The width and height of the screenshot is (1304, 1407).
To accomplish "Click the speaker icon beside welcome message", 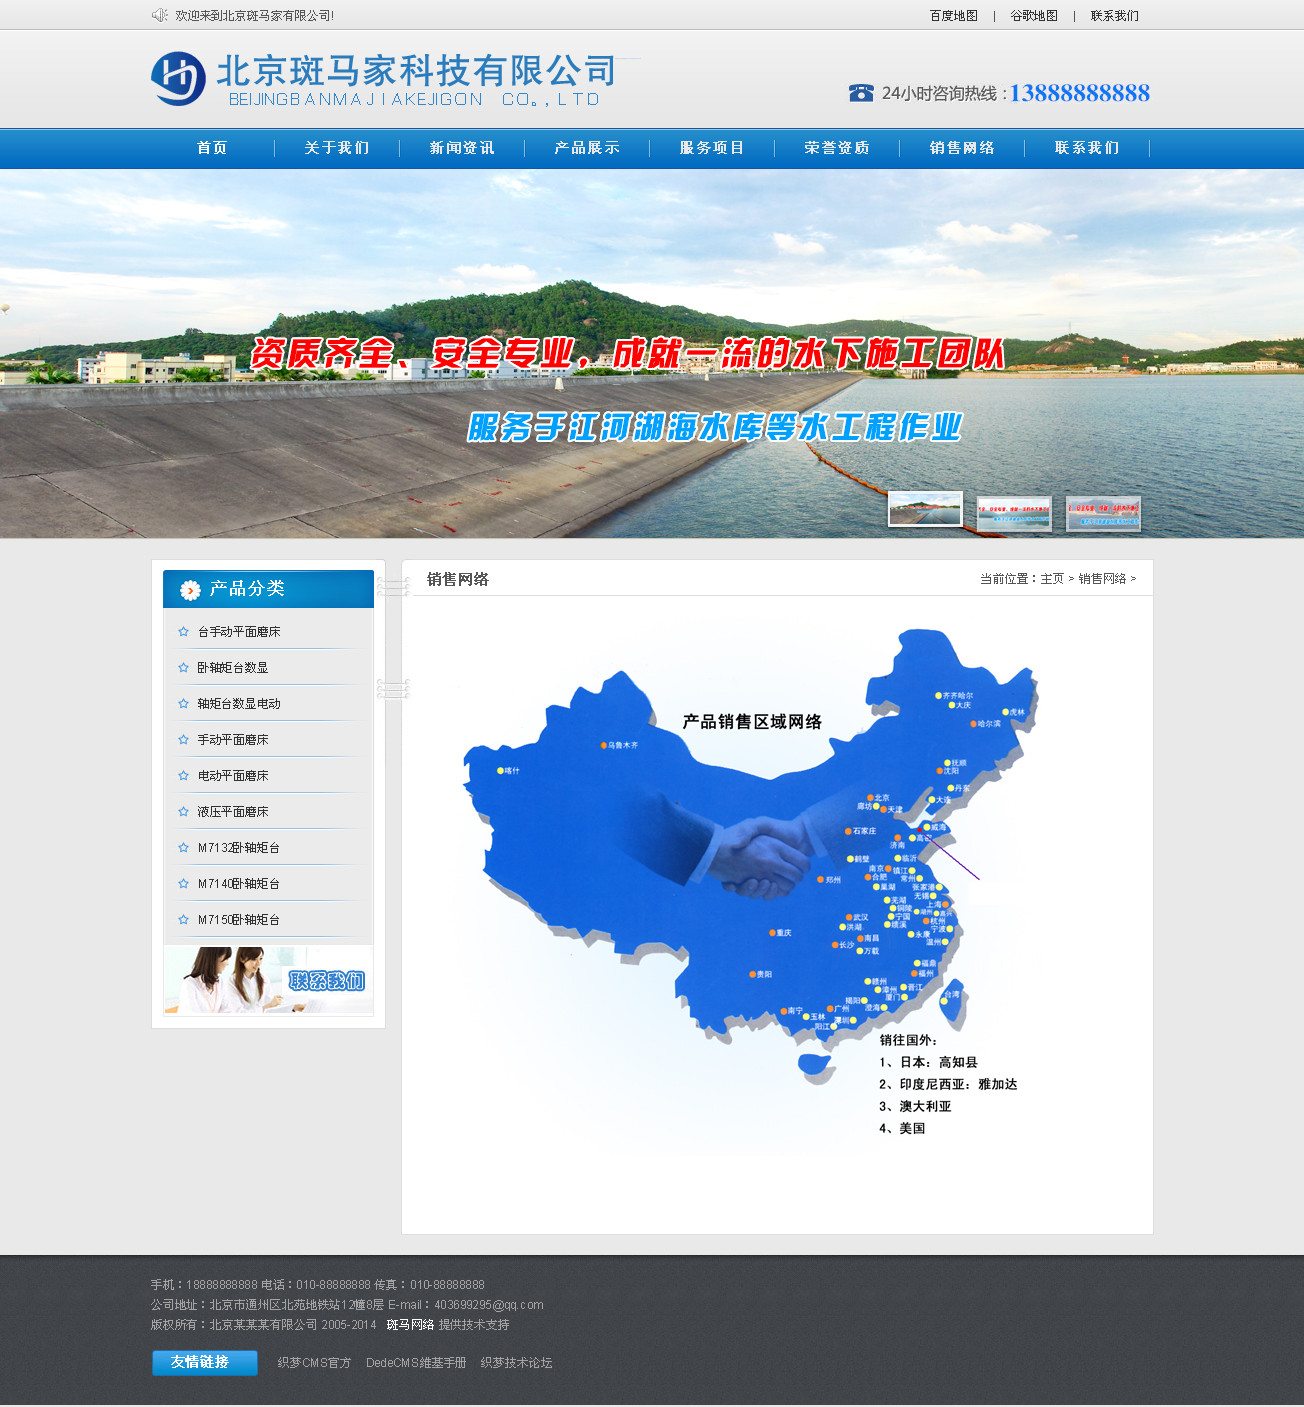I will [x=159, y=15].
